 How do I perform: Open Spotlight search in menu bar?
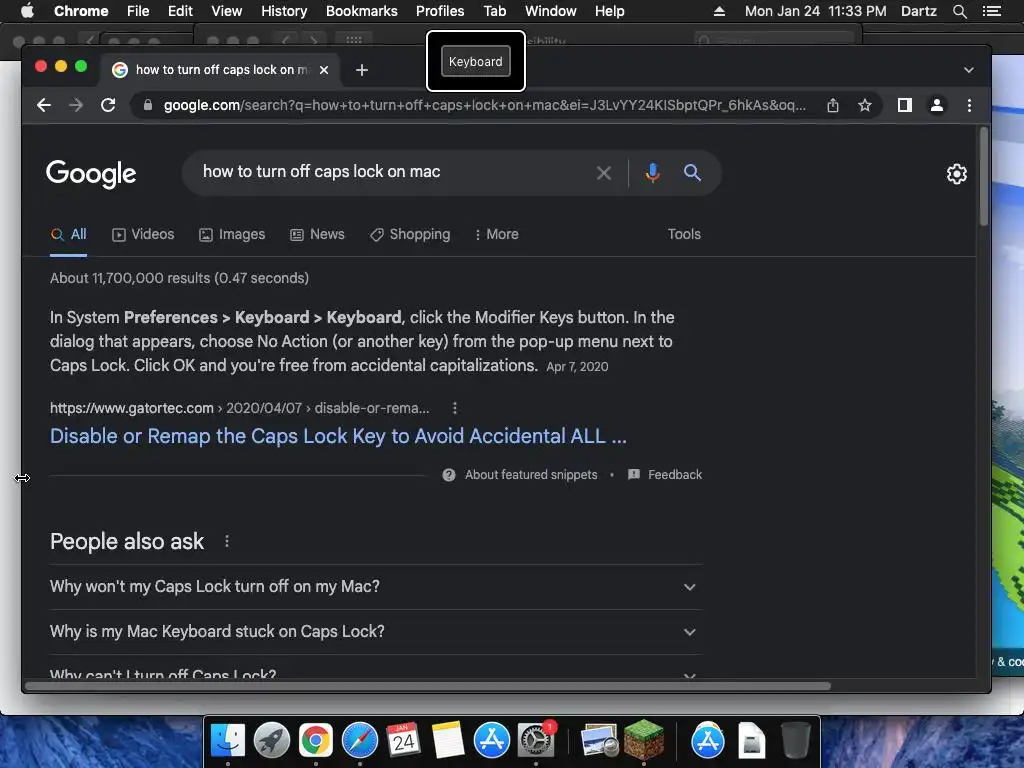point(959,11)
